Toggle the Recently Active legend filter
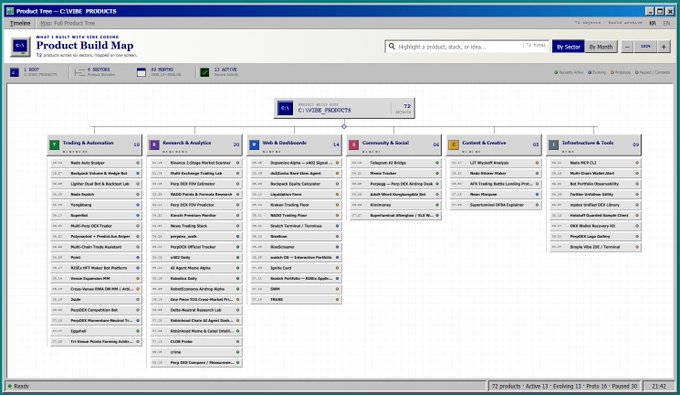The height and width of the screenshot is (395, 680). [569, 72]
